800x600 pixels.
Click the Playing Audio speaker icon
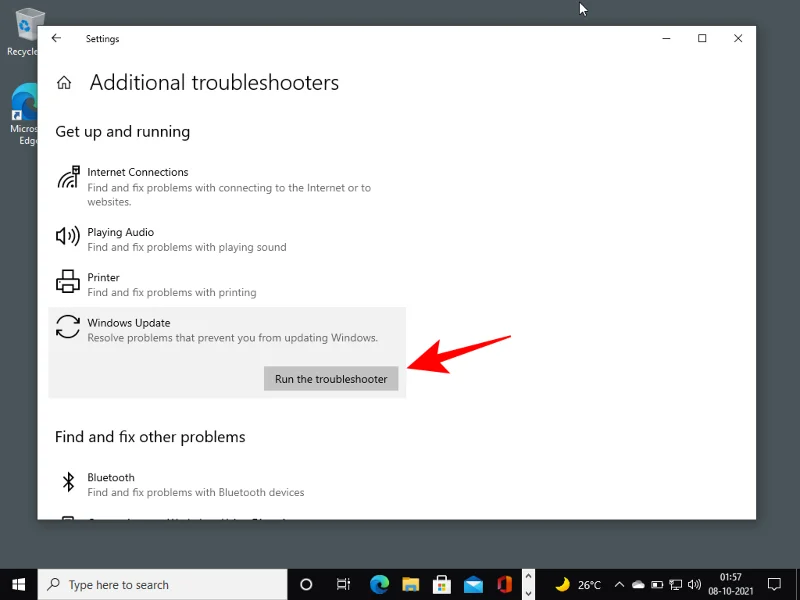68,237
